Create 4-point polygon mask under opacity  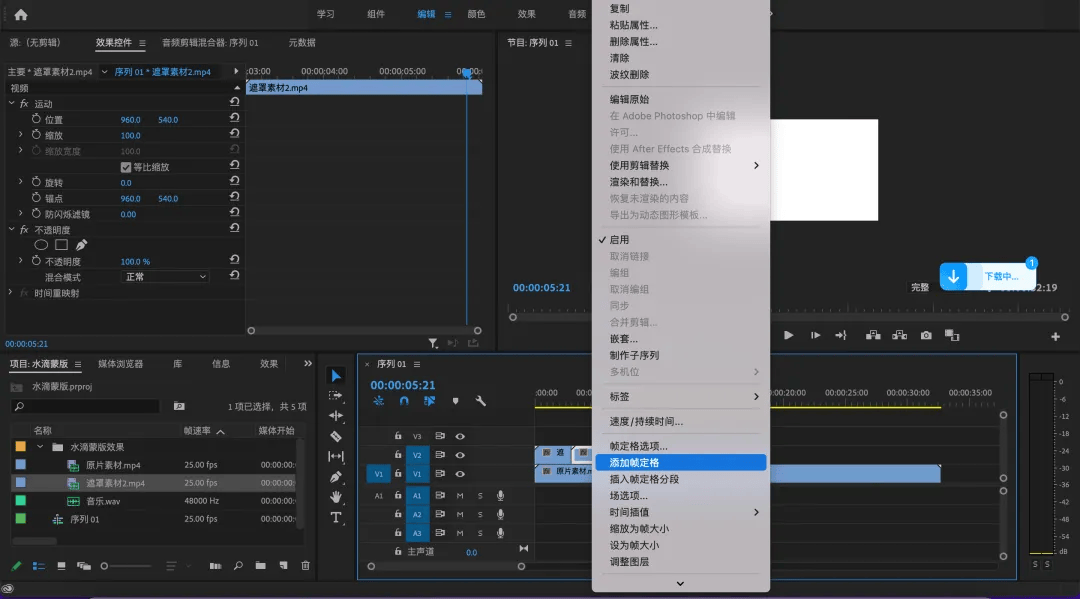[61, 245]
